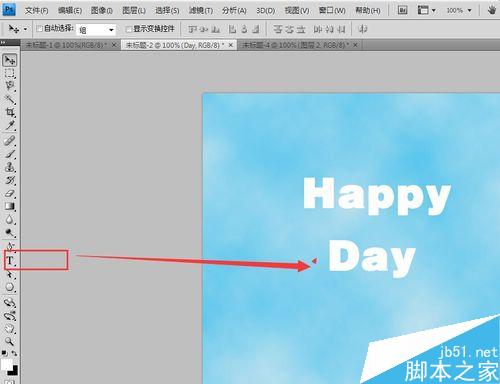Image resolution: width=500 pixels, height=384 pixels.
Task: Select the History Brush tool
Action: pyautogui.click(x=10, y=180)
